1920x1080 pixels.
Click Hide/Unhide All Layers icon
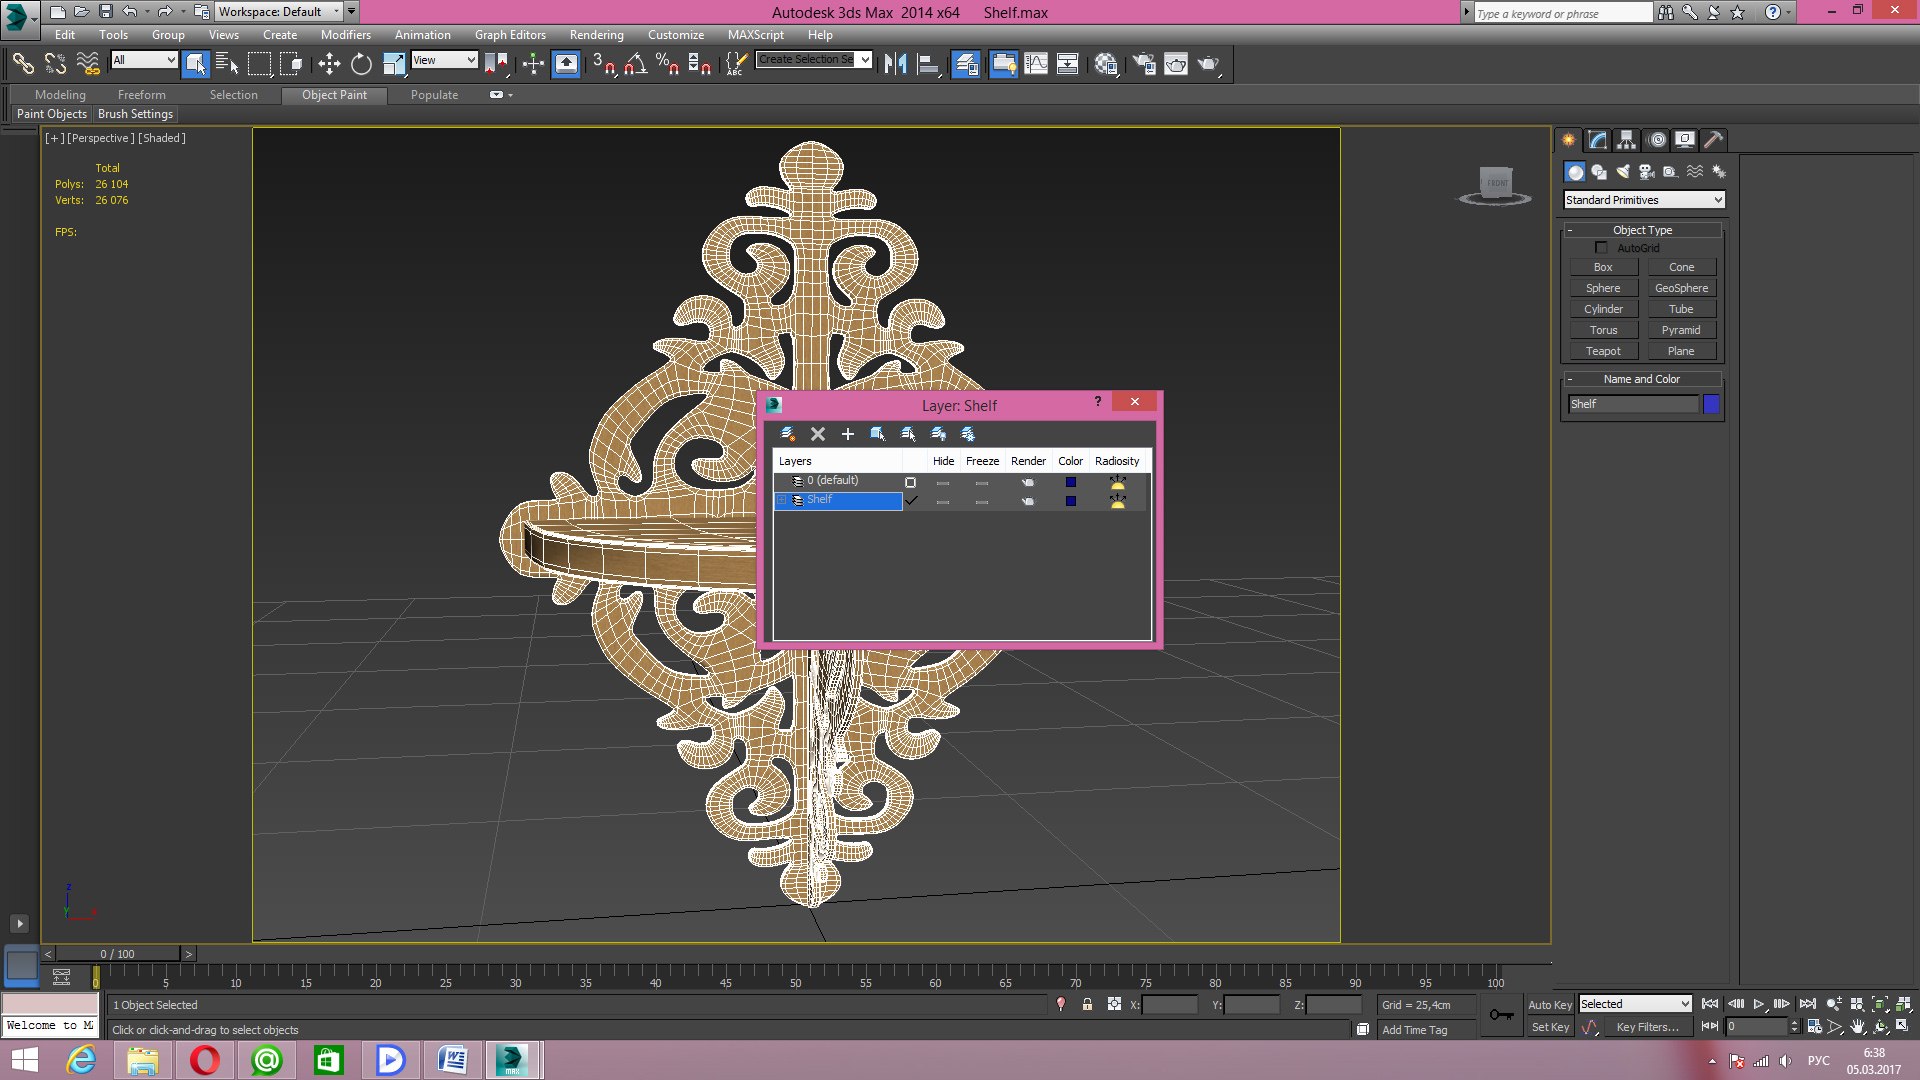938,434
